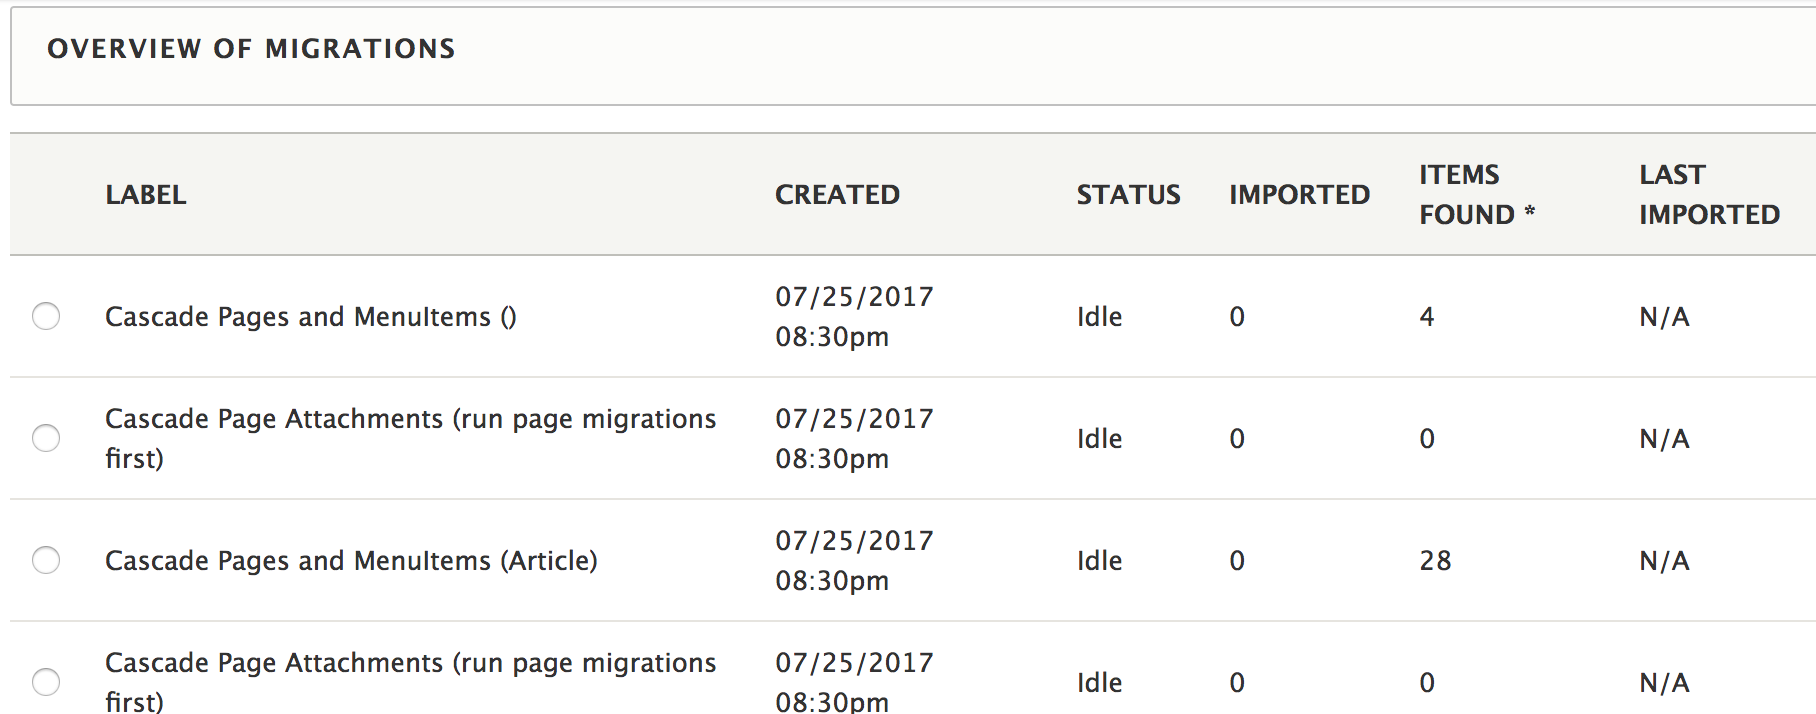Click the items found value 4

[x=1427, y=317]
